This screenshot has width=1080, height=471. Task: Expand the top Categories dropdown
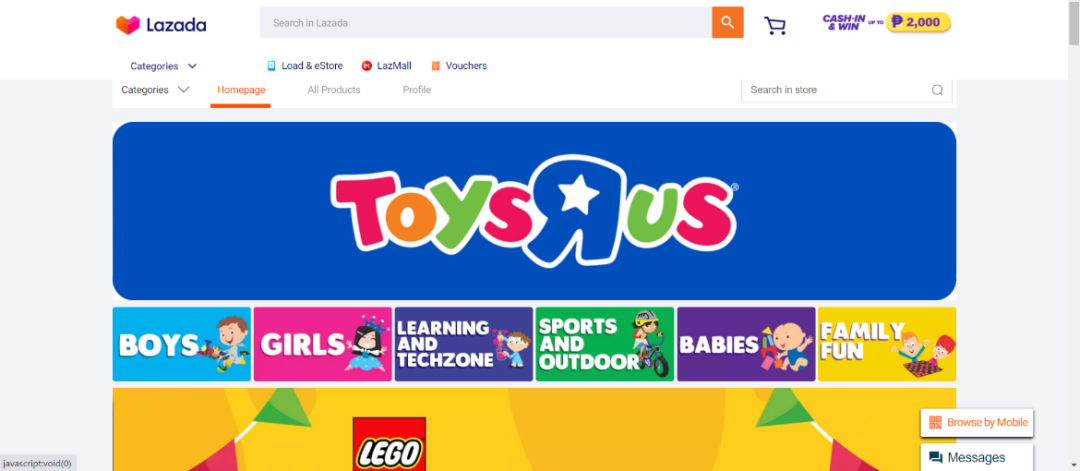click(164, 66)
